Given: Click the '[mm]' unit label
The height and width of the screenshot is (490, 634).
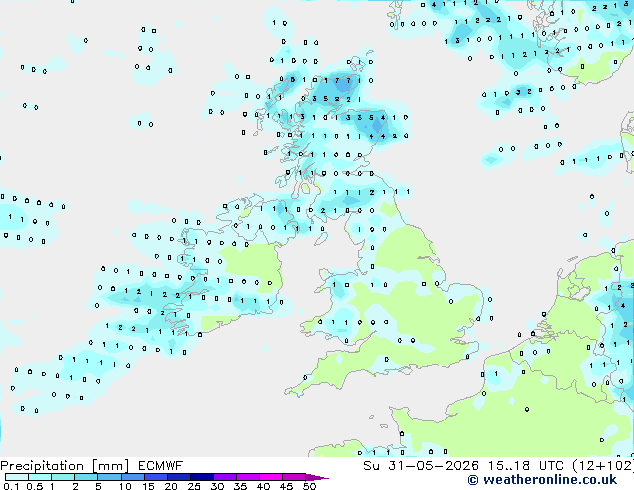Looking at the screenshot, I should 111,466.
